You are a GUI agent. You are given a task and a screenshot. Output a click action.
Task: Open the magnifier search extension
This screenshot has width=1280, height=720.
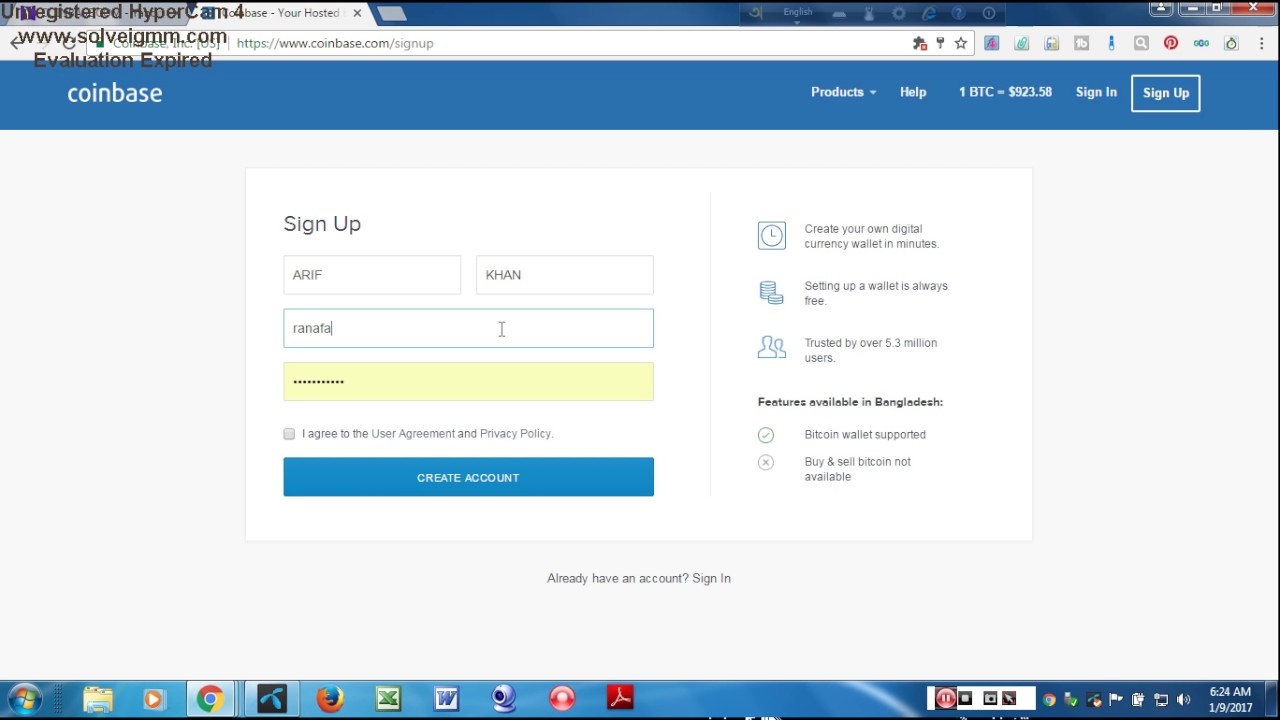(1141, 43)
